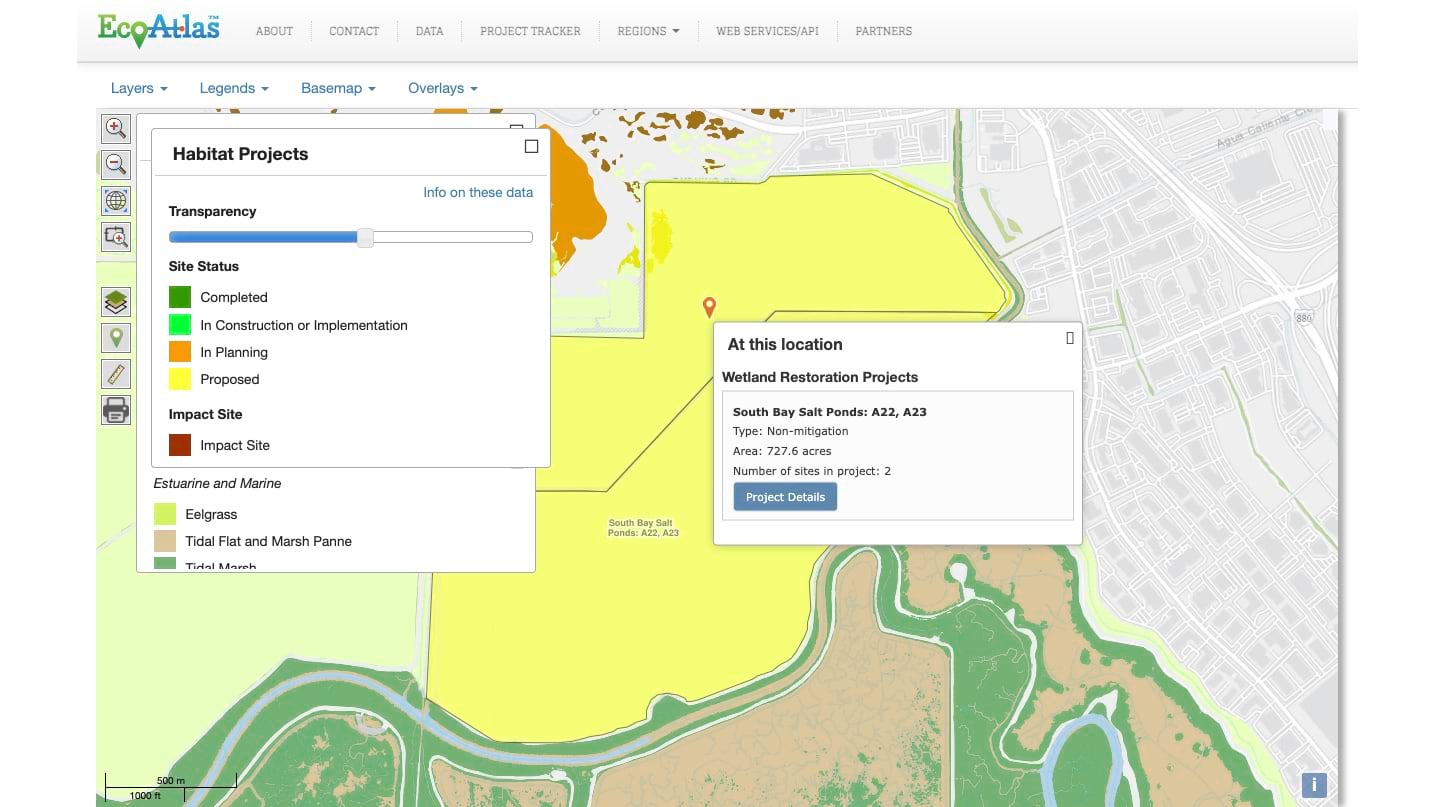The image size is (1435, 807).
Task: Go to the Project Tracker menu item
Action: pos(530,31)
